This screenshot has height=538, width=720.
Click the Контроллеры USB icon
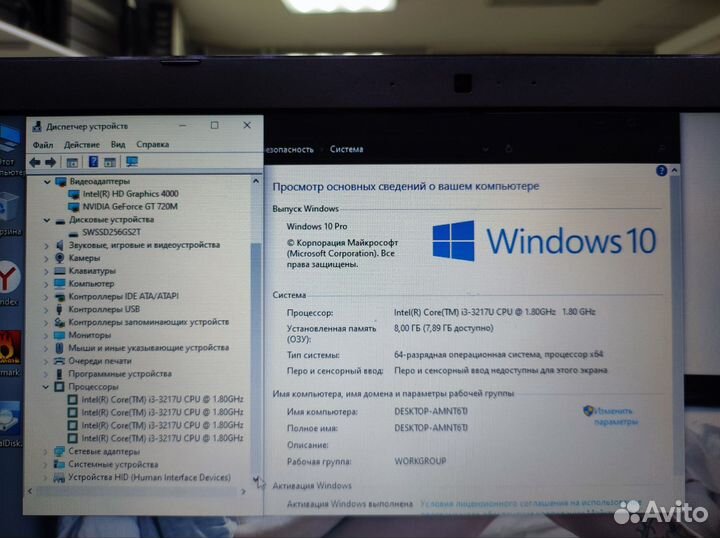(x=59, y=309)
